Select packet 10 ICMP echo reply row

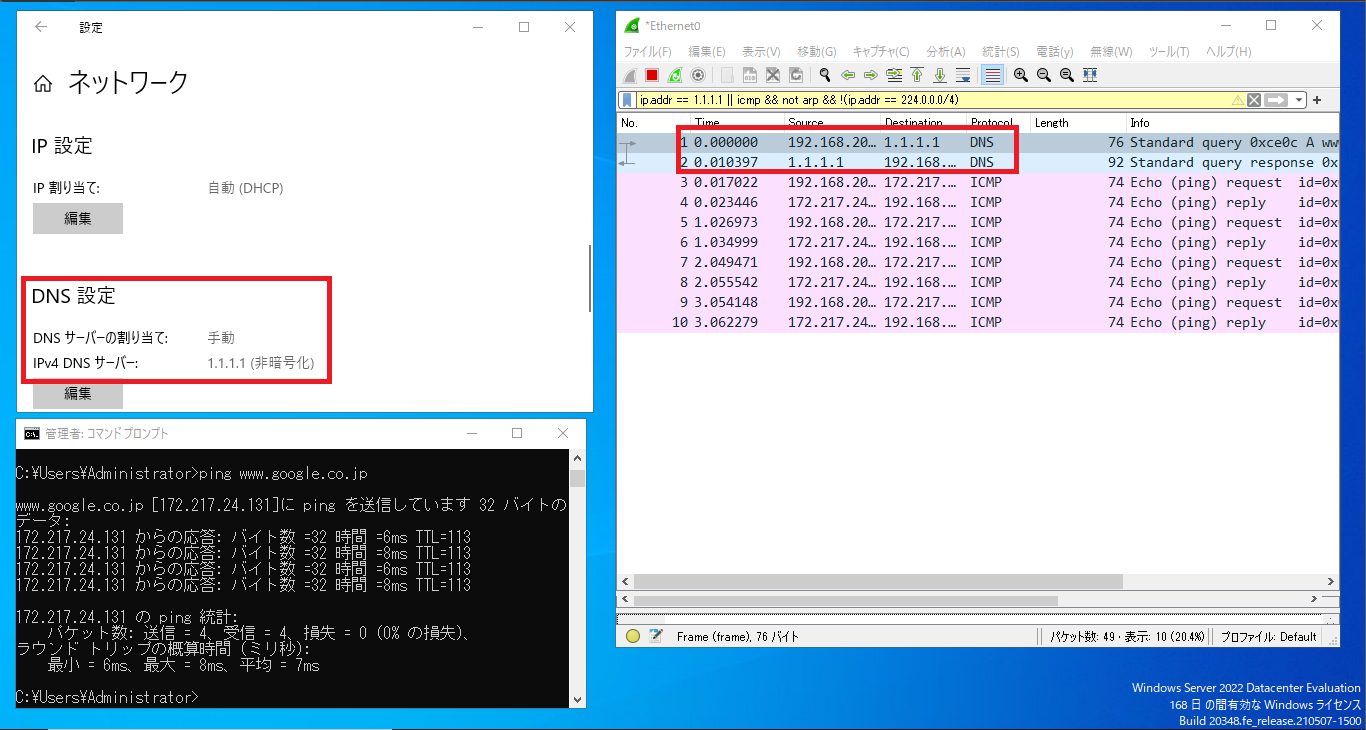coord(978,322)
